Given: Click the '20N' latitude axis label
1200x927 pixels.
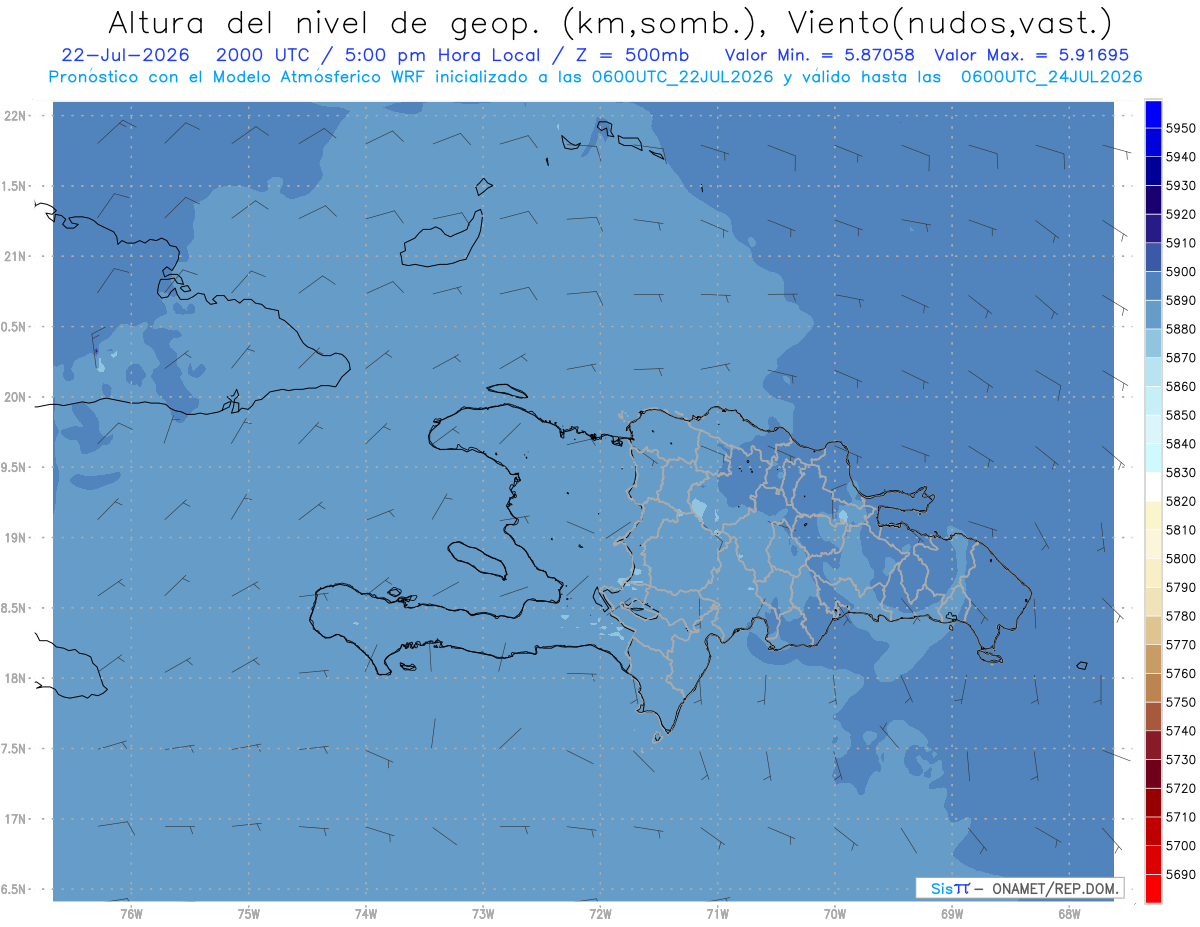Looking at the screenshot, I should coord(15,397).
